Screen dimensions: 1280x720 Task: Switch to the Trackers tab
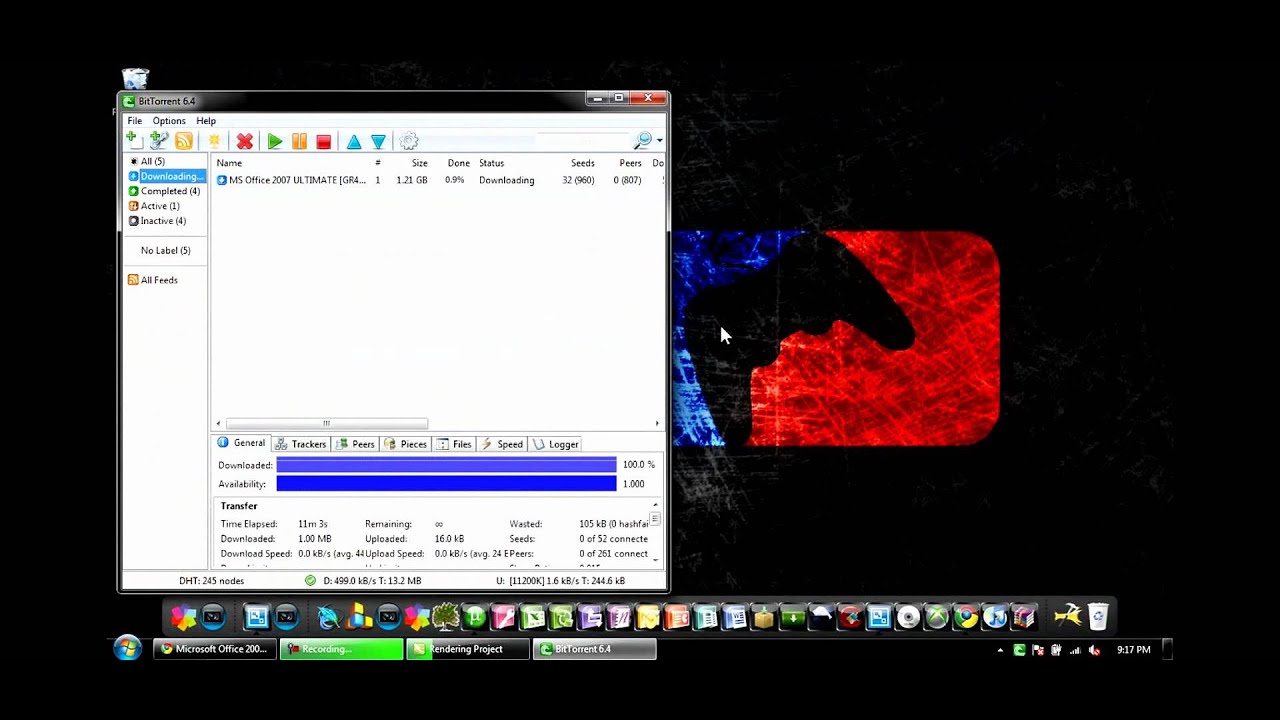click(x=301, y=444)
